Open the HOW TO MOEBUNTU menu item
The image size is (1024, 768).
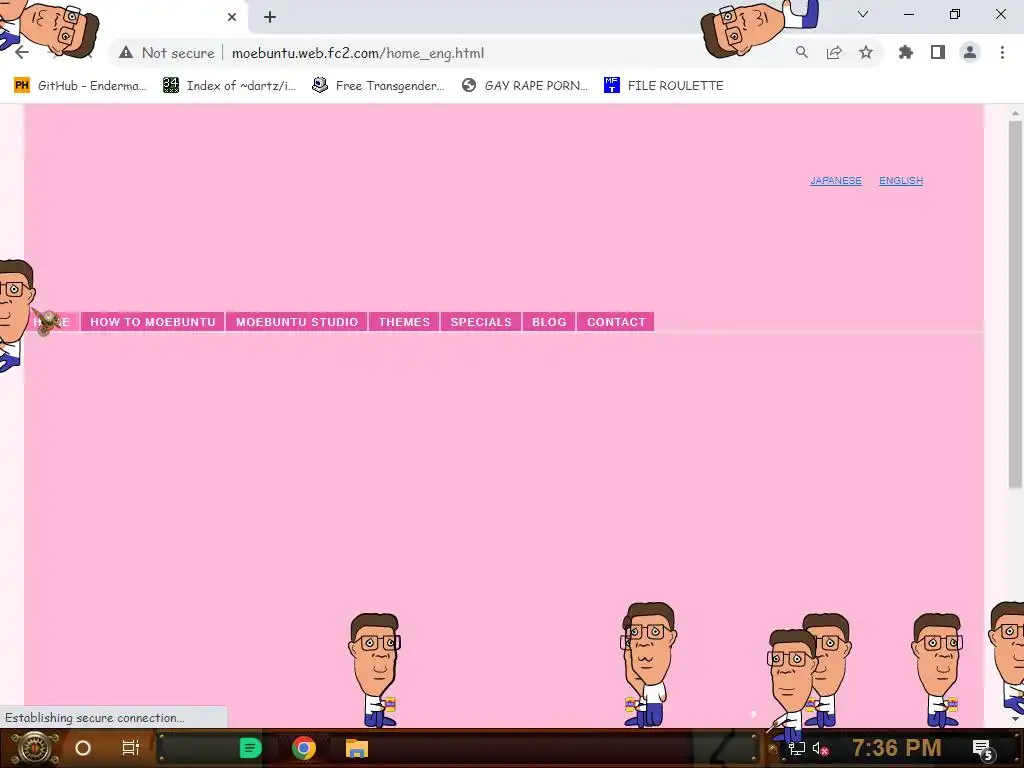153,322
